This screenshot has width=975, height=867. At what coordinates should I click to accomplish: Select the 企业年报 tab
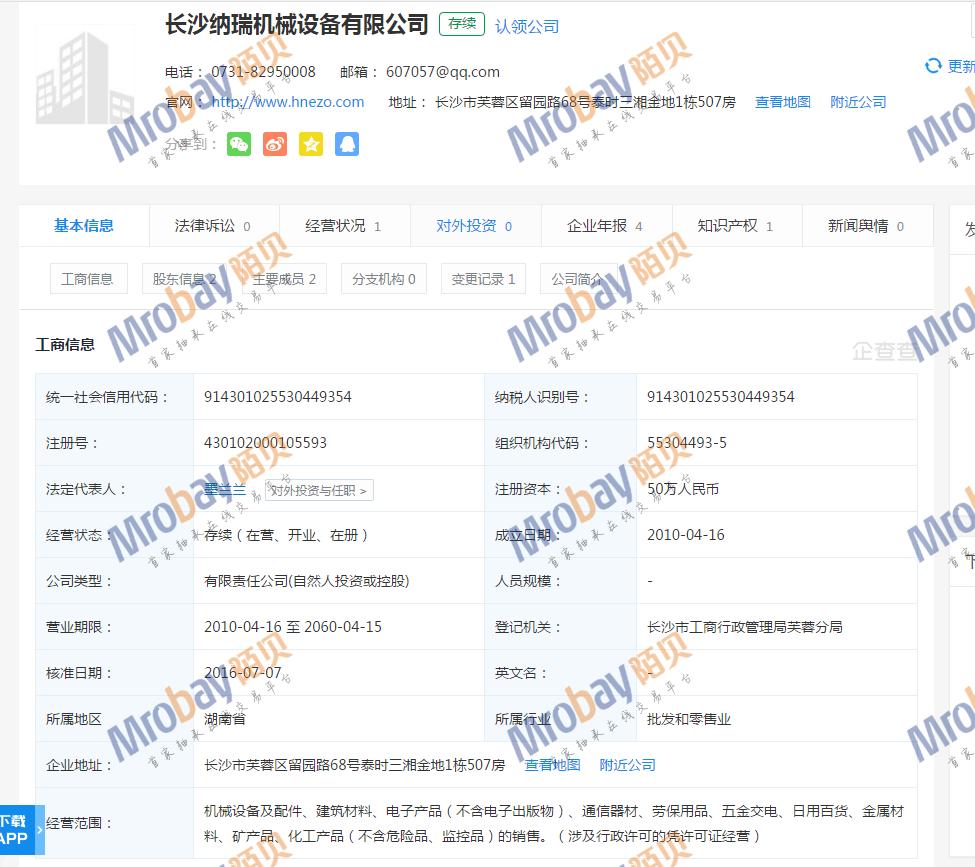point(605,226)
